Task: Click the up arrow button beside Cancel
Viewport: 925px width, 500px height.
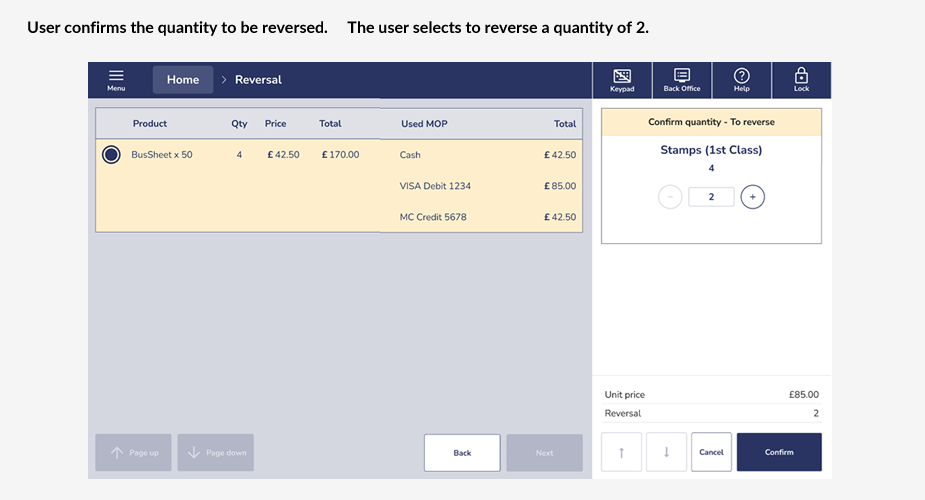Action: pyautogui.click(x=621, y=452)
